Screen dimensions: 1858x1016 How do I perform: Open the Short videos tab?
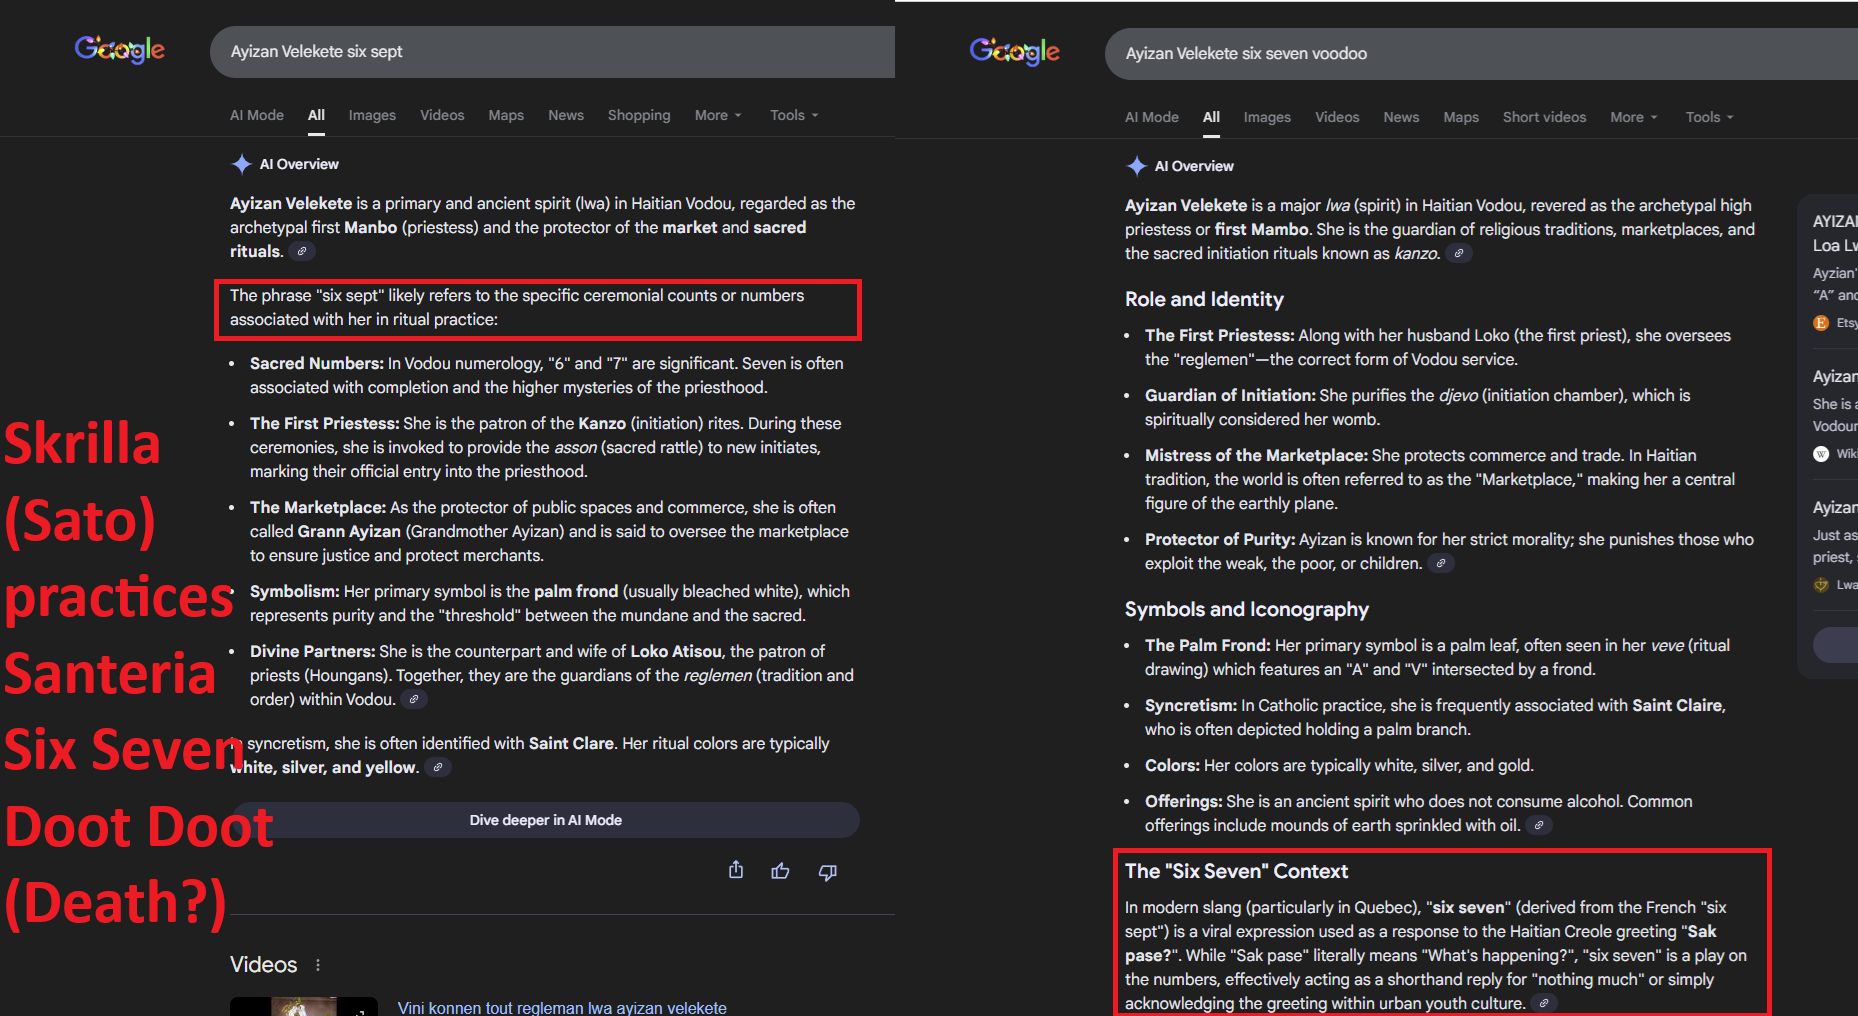click(x=1544, y=117)
